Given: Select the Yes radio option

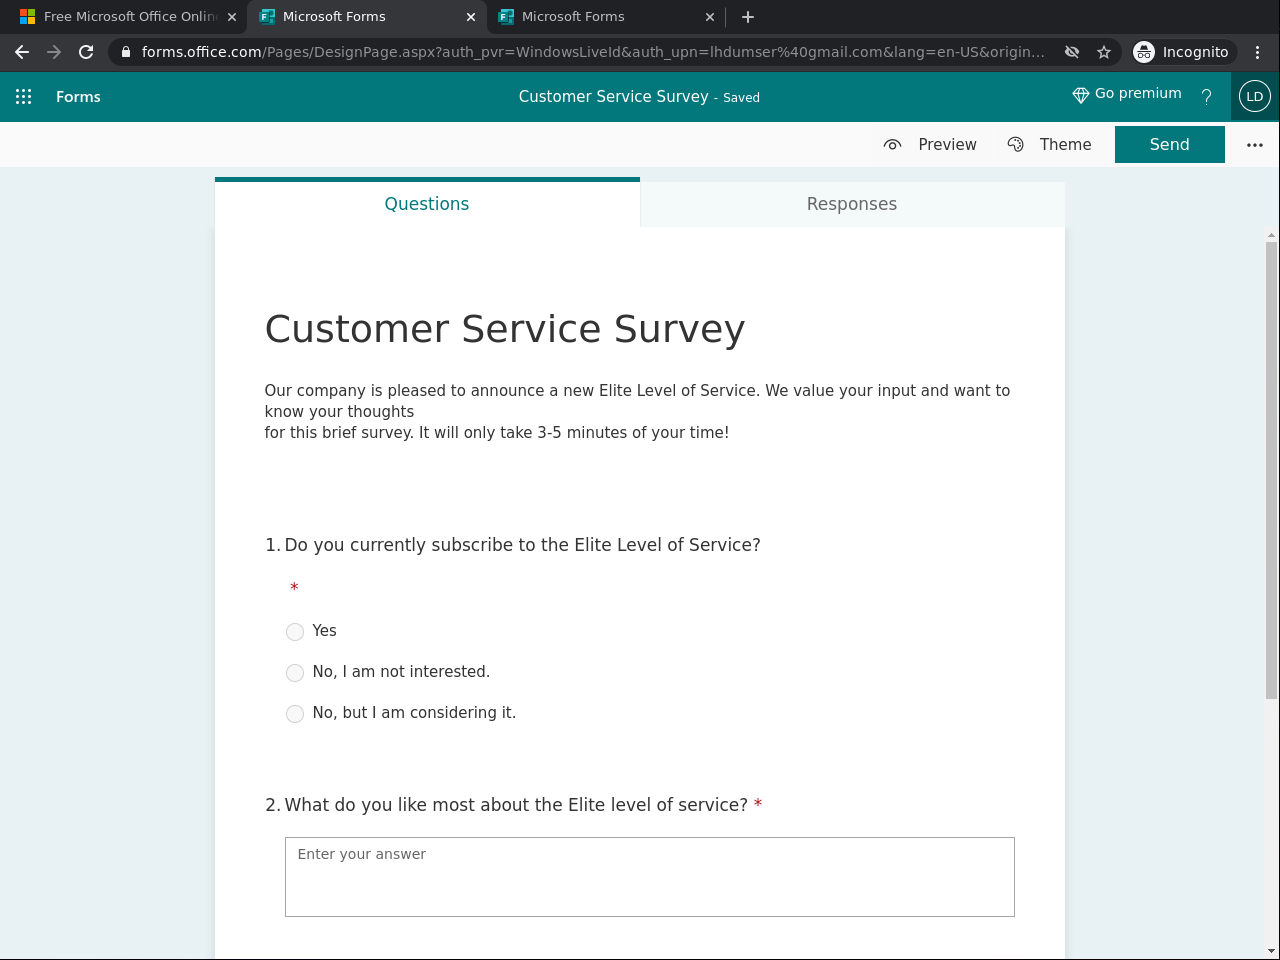Looking at the screenshot, I should 295,632.
